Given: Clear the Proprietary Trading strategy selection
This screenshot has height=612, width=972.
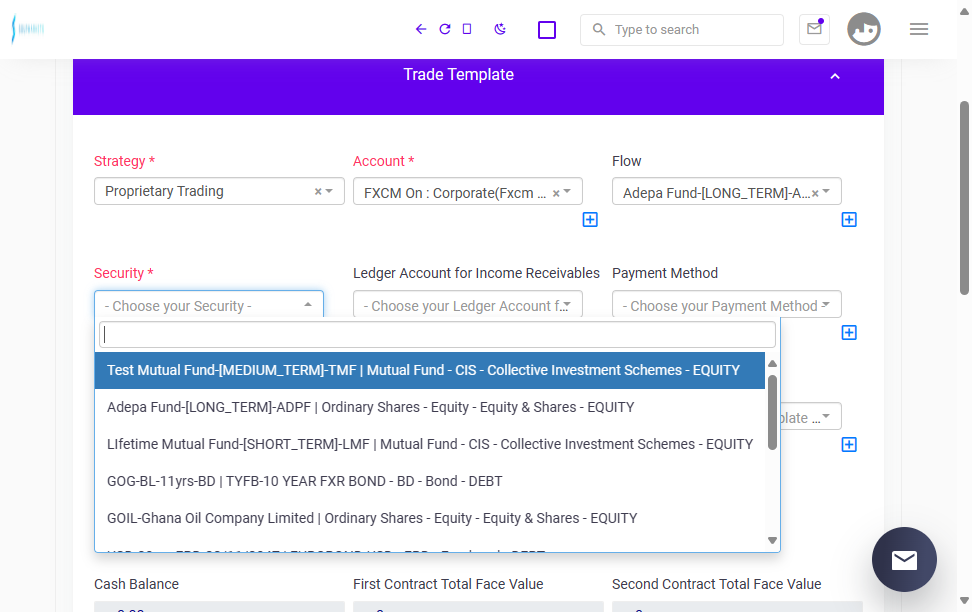Looking at the screenshot, I should [318, 192].
